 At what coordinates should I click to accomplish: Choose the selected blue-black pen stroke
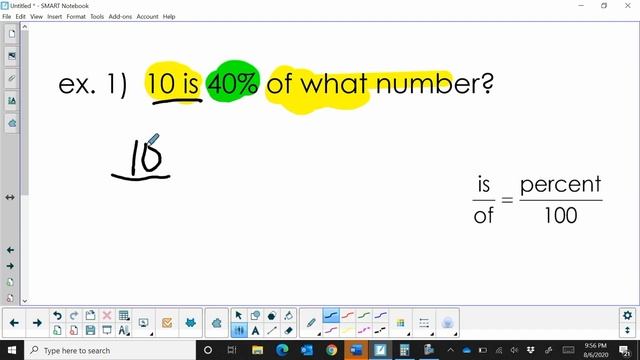pyautogui.click(x=331, y=316)
